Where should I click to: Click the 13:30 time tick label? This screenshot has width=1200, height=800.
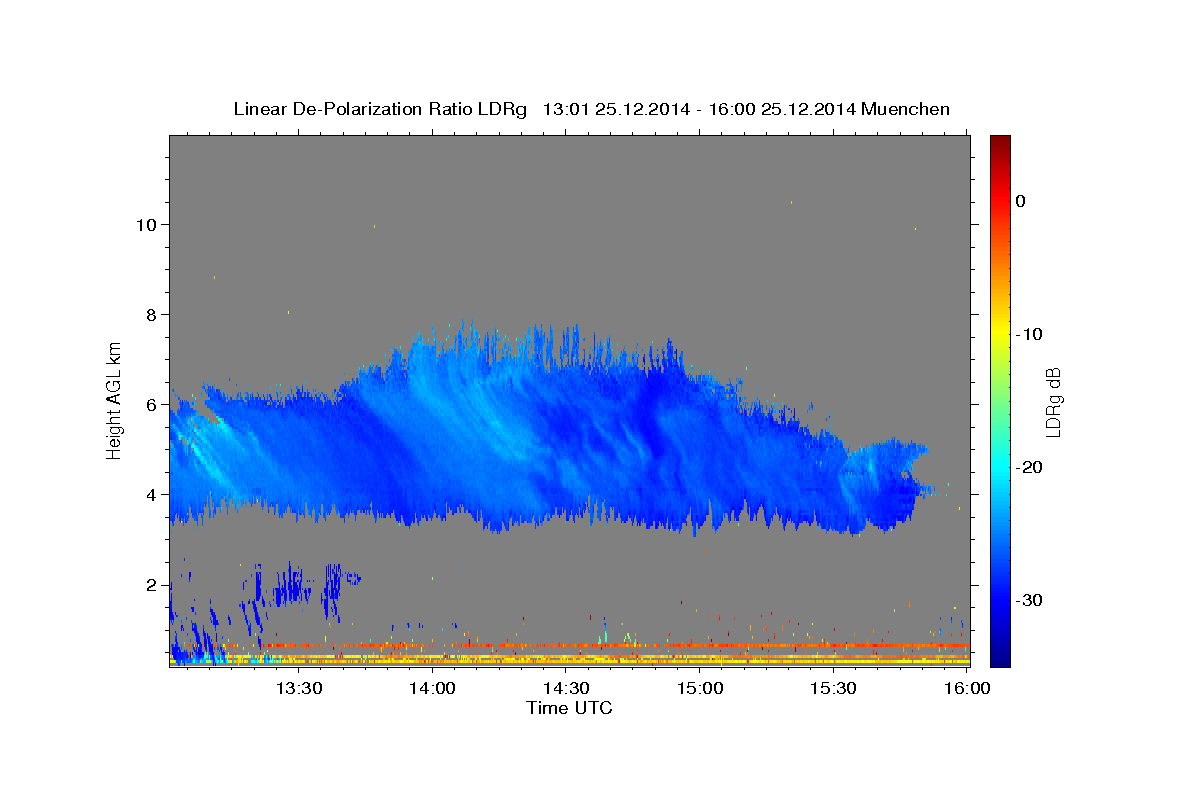298,689
